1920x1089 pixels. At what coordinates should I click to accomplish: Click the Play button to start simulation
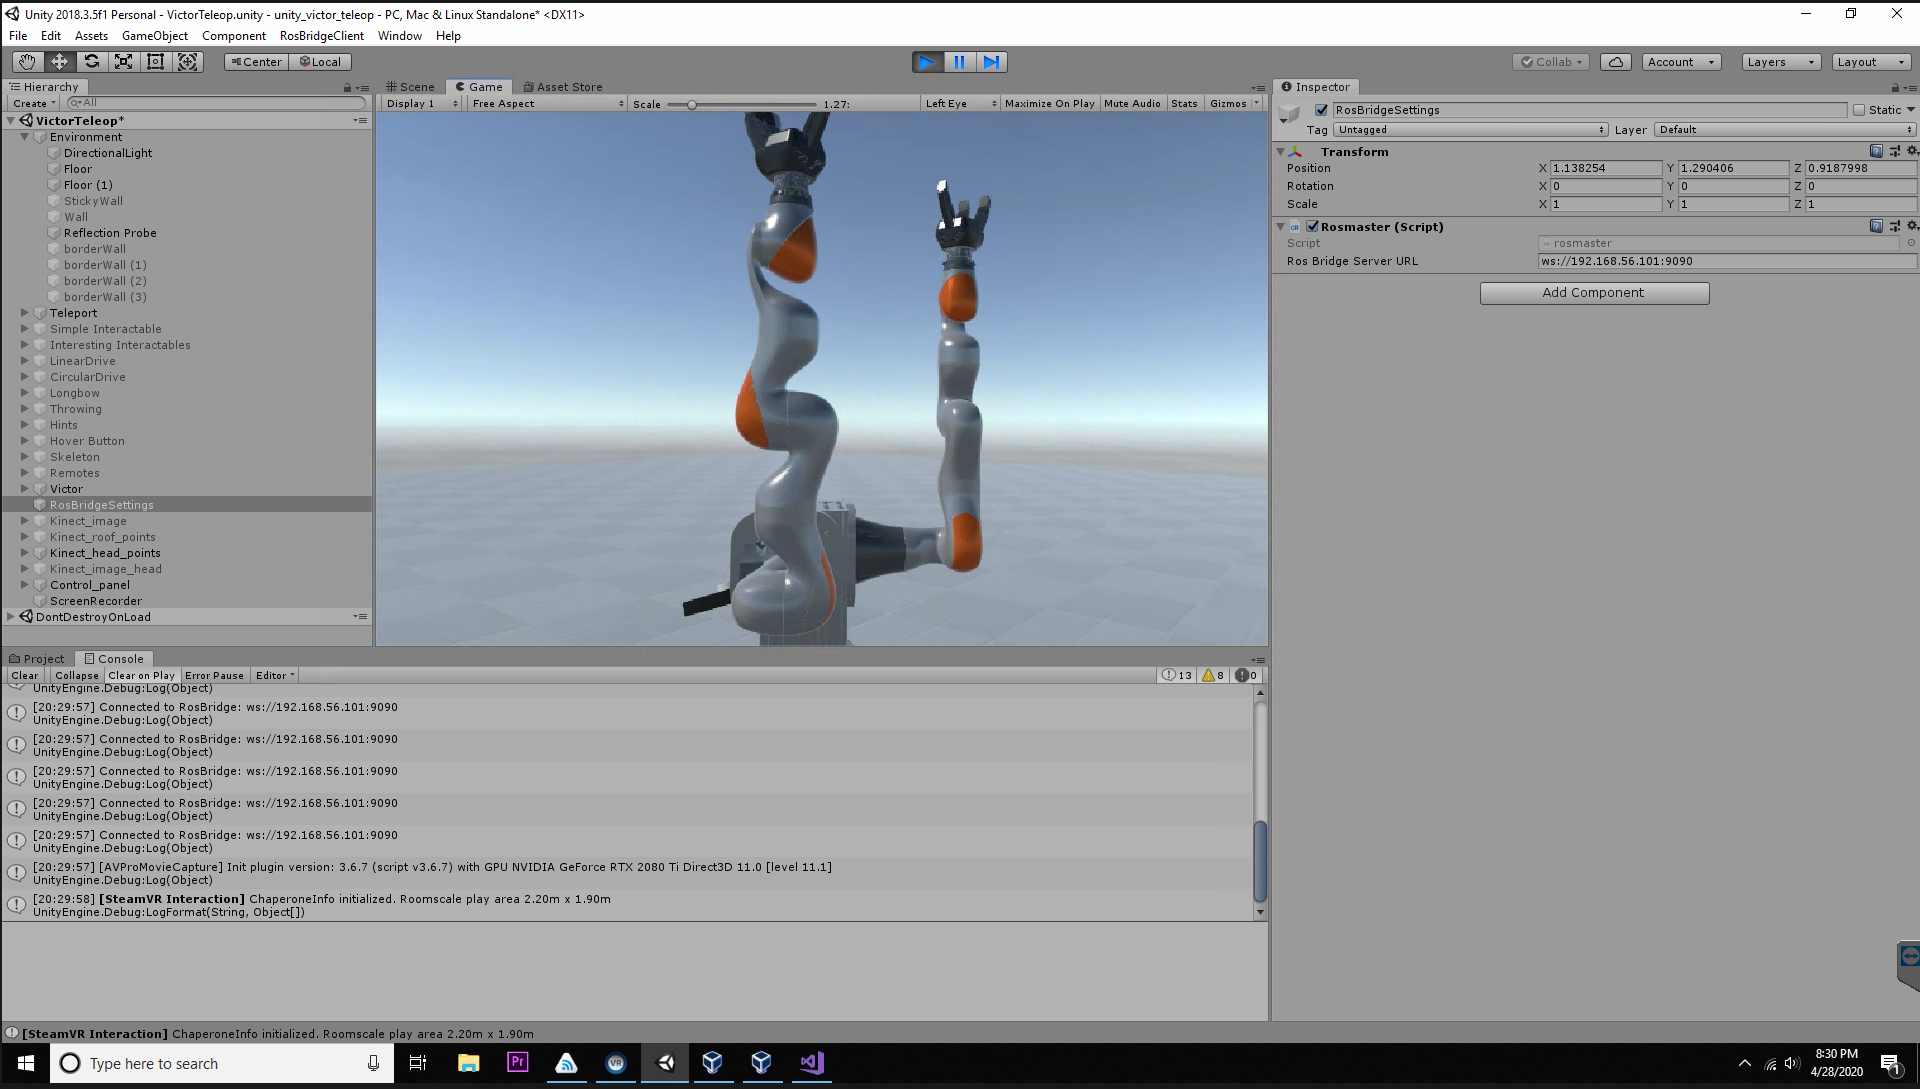pos(927,62)
